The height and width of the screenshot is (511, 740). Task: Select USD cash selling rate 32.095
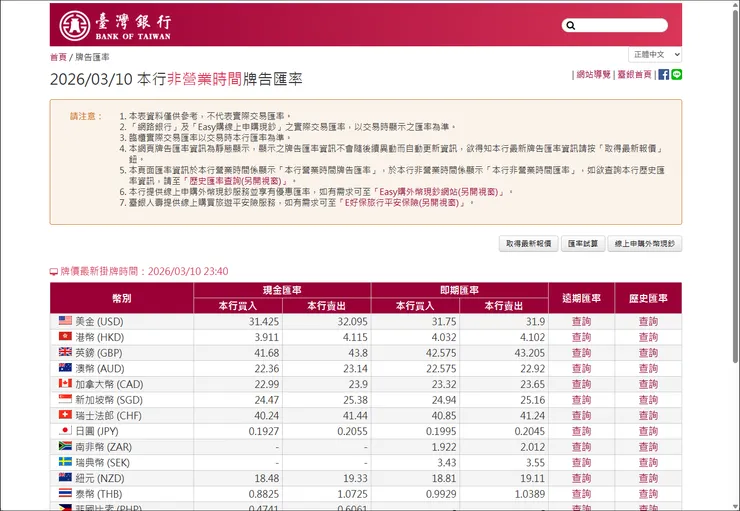coord(353,321)
